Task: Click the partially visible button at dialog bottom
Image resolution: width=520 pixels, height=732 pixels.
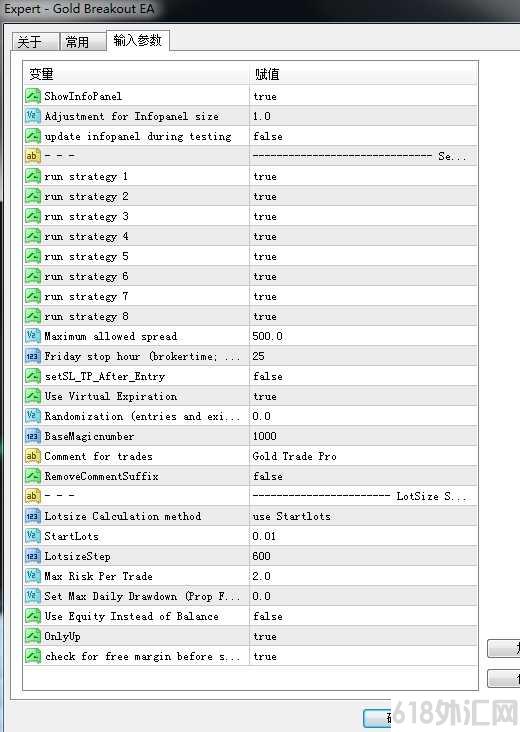Action: pos(377,718)
